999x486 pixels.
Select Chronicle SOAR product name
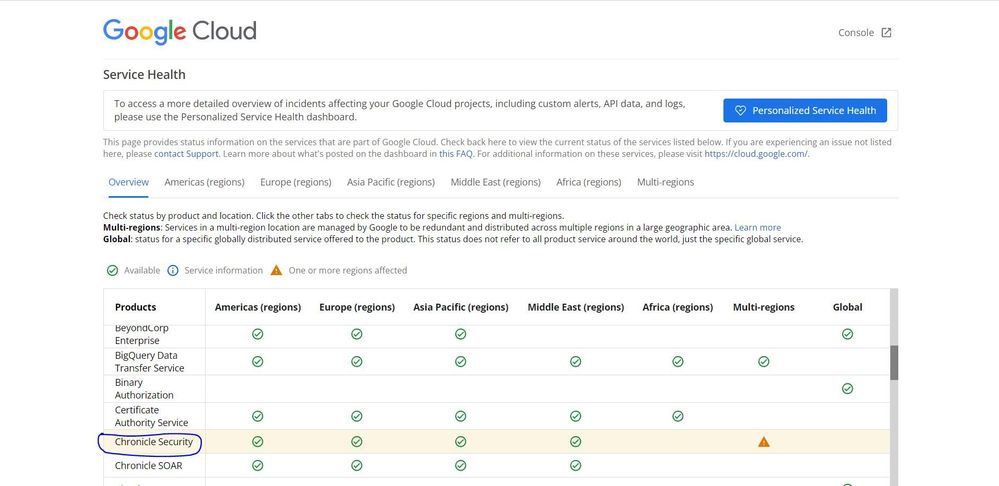(148, 466)
